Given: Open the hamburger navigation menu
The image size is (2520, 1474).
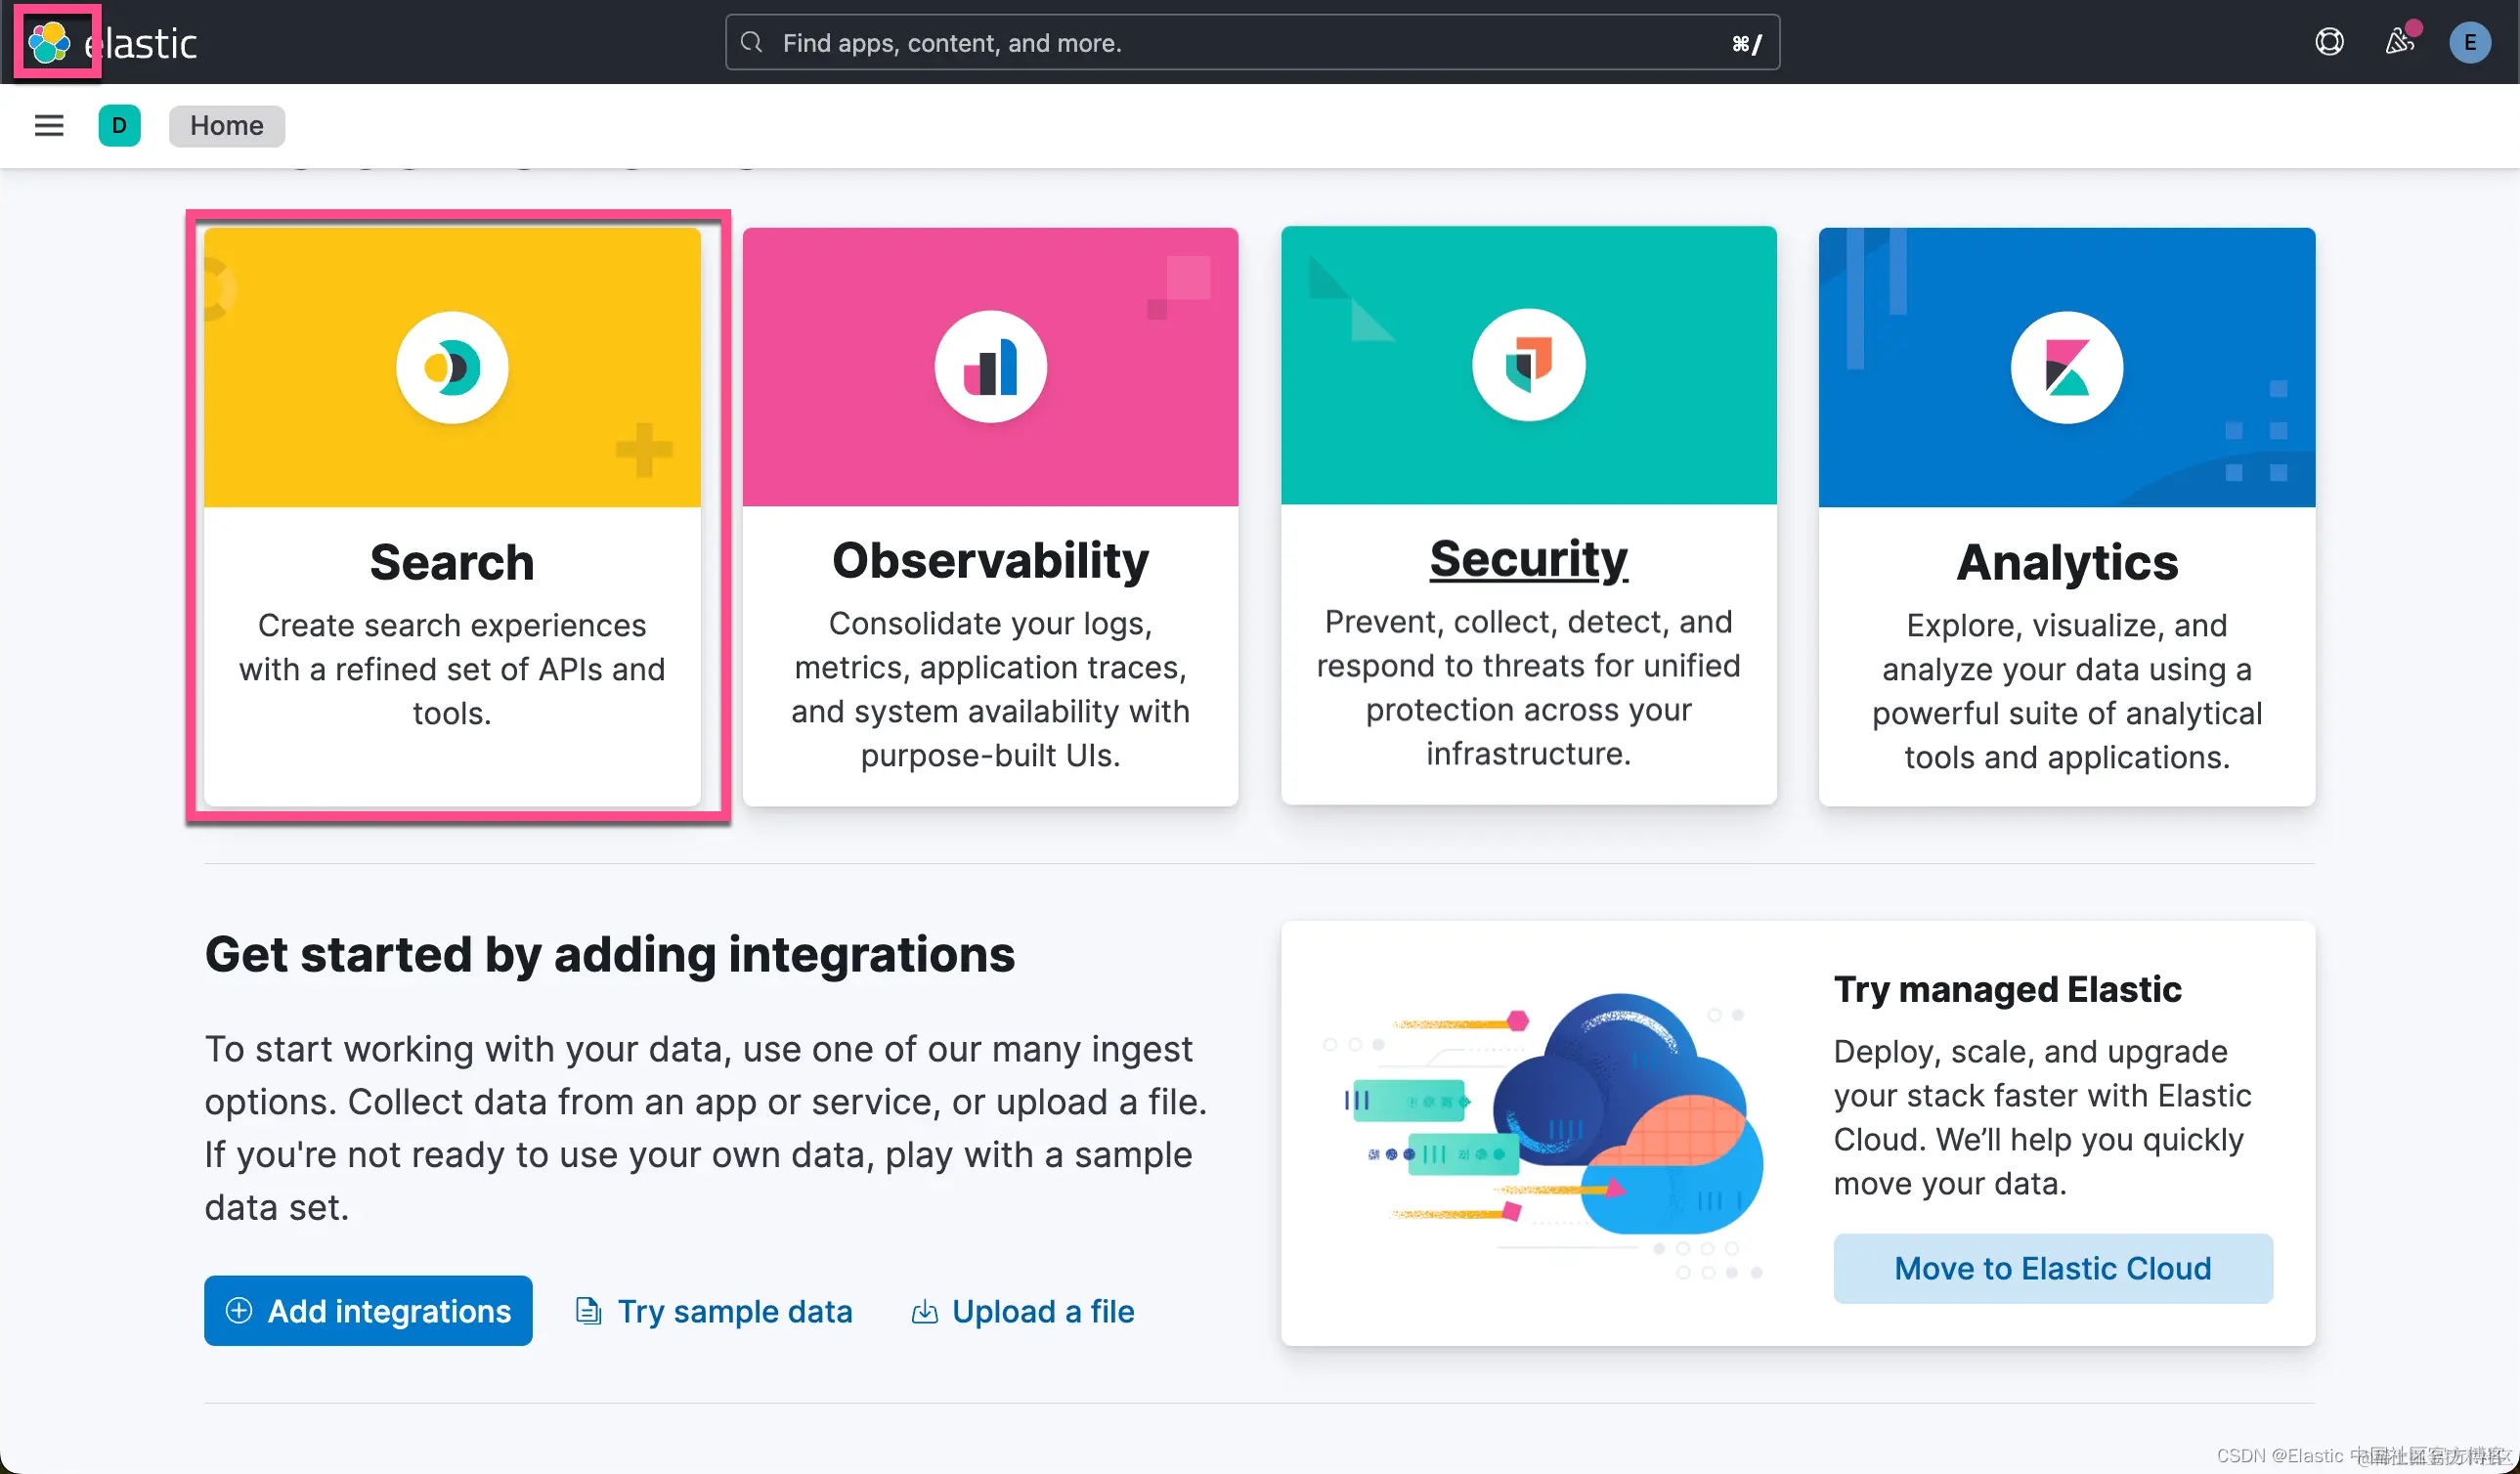Looking at the screenshot, I should point(49,126).
